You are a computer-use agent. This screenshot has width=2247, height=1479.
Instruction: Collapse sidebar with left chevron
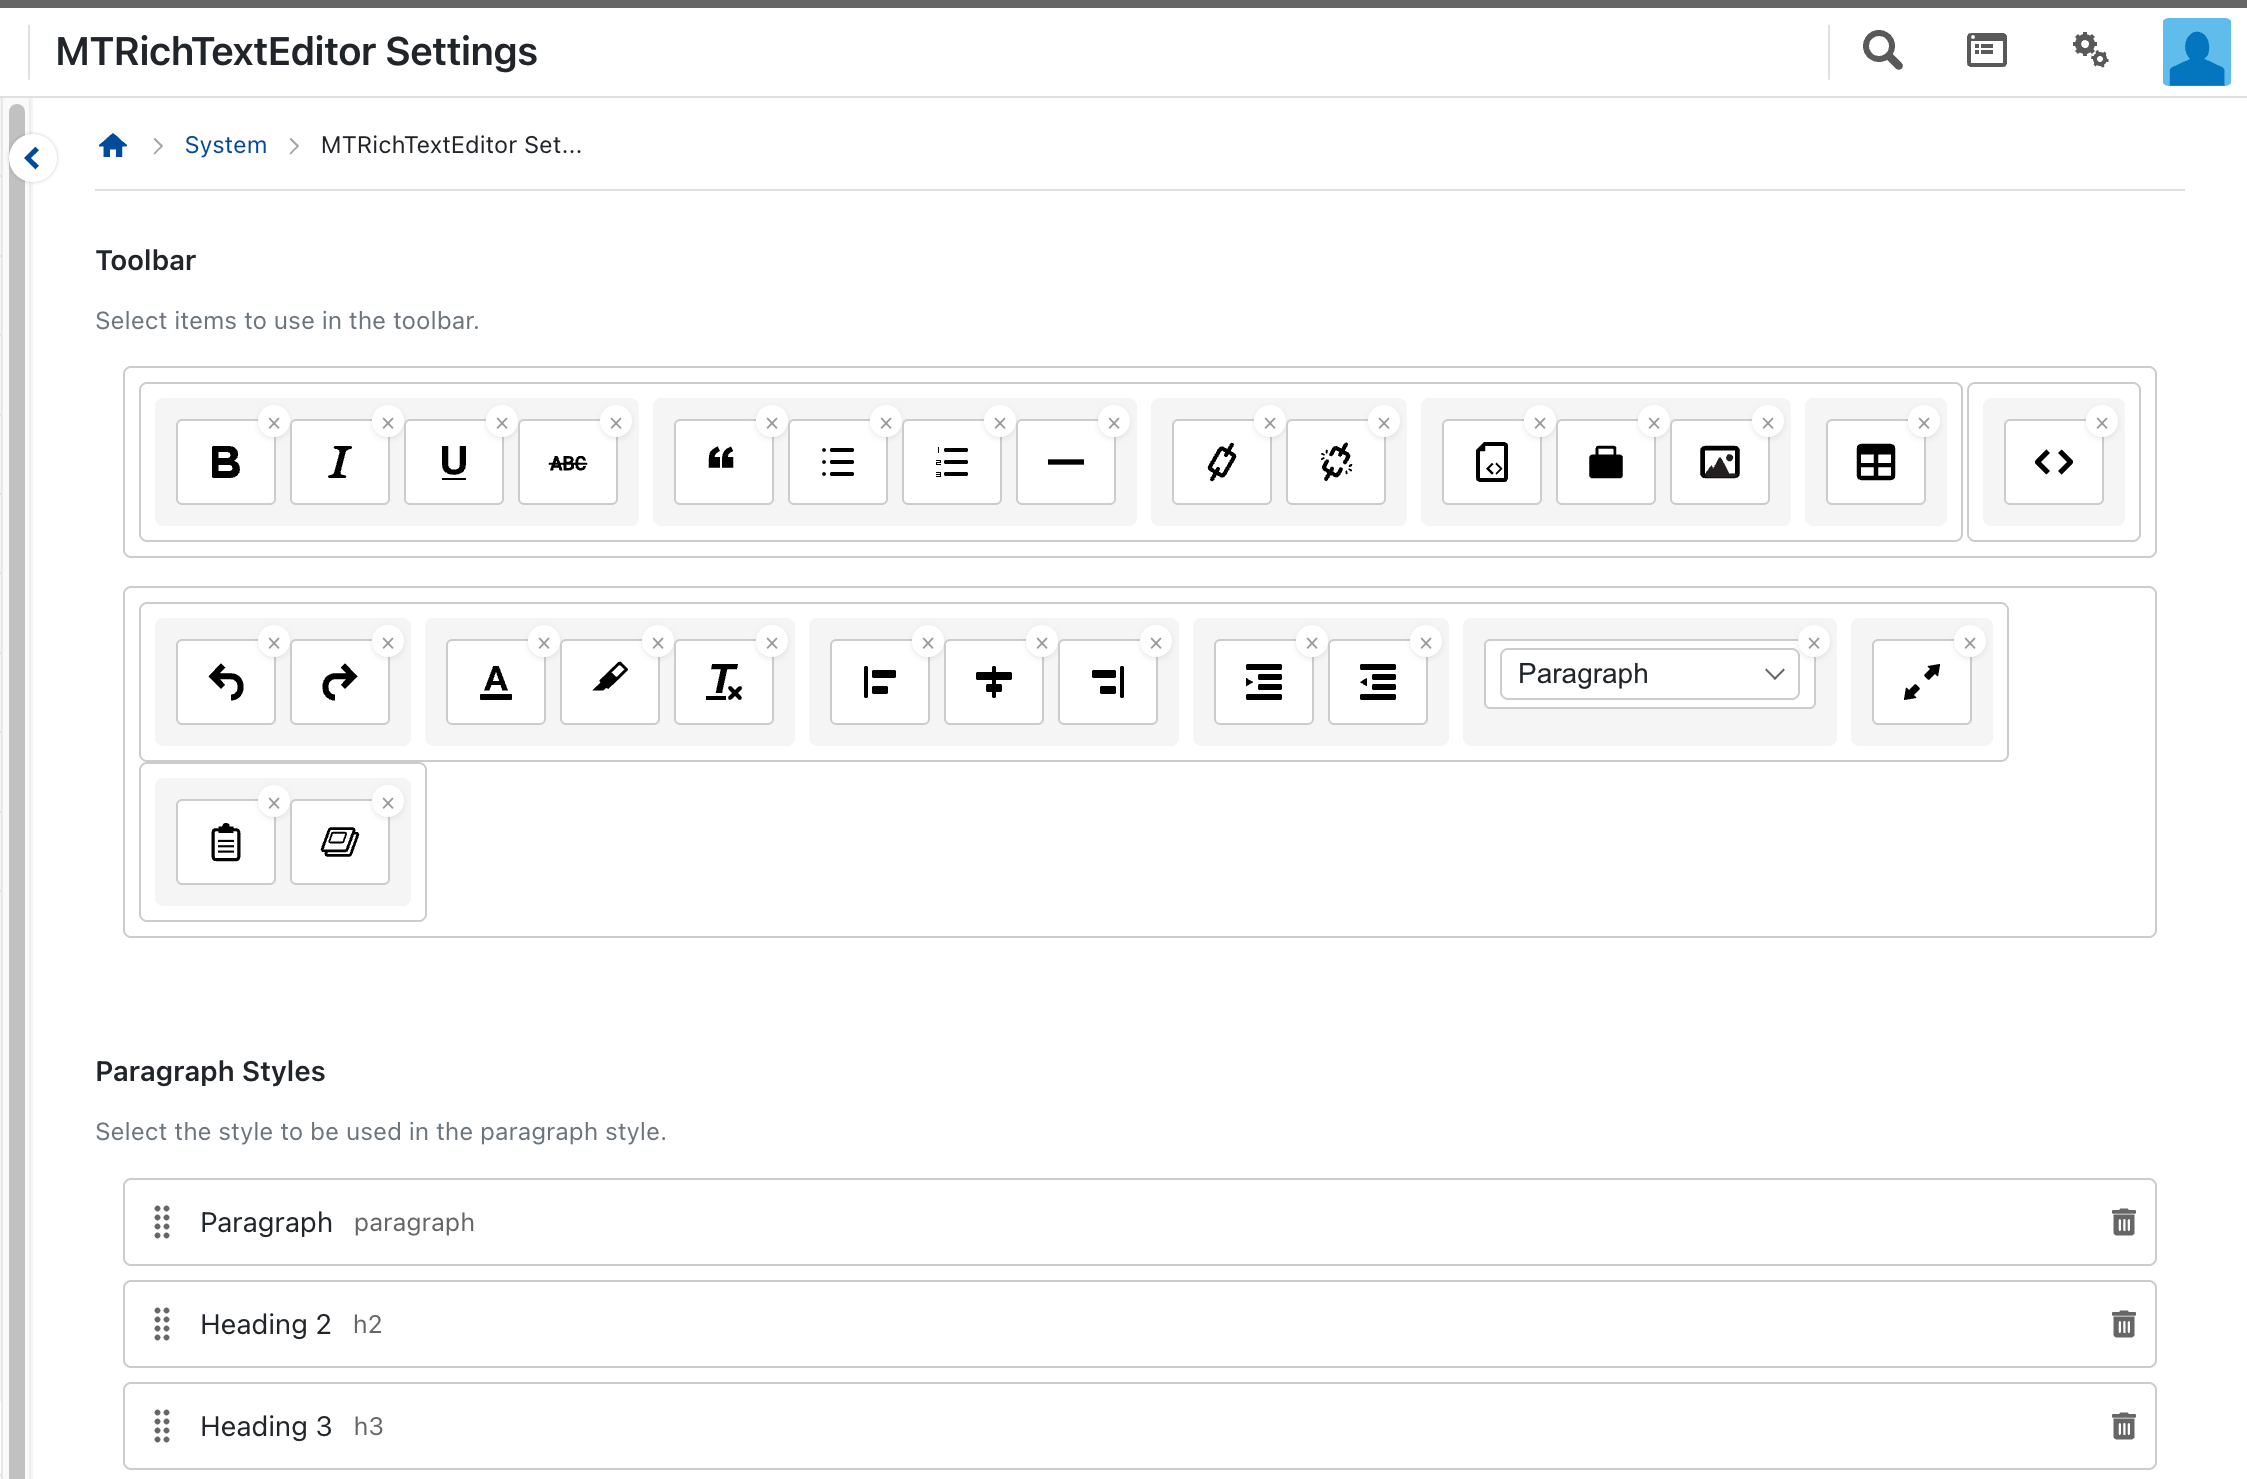[33, 158]
